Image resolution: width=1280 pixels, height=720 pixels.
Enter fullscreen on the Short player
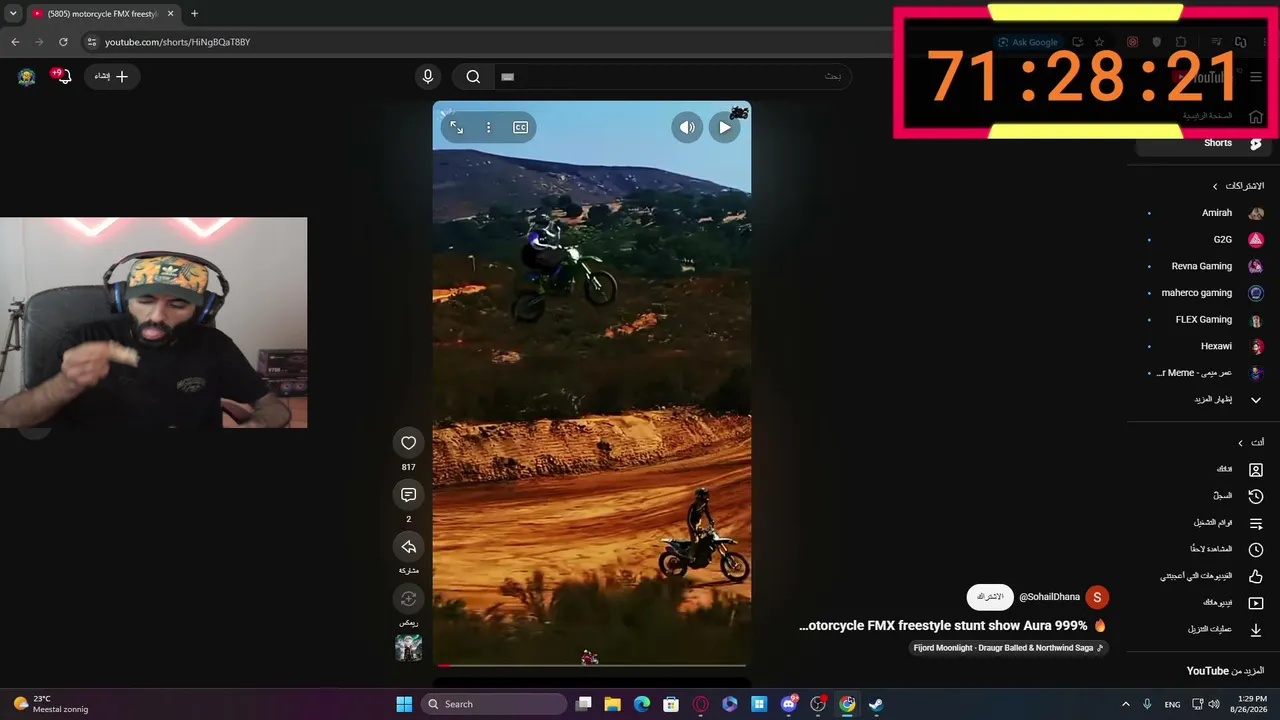click(456, 127)
